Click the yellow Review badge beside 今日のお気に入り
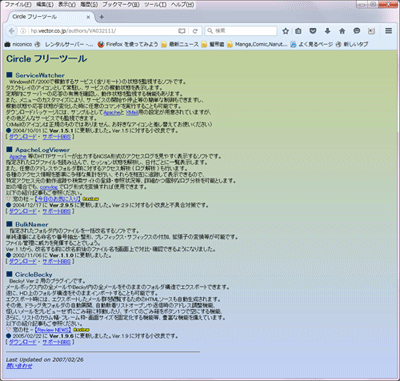 point(91,199)
